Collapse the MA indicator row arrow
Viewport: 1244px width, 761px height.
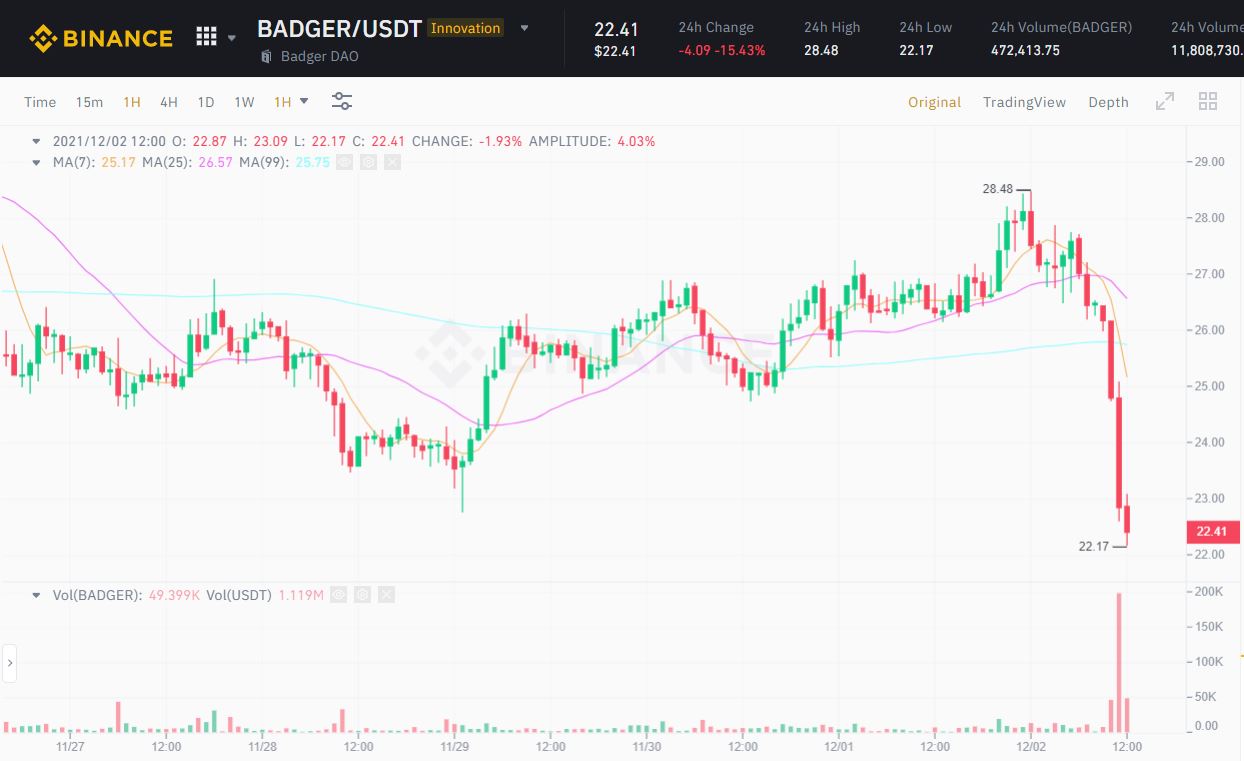coord(37,162)
